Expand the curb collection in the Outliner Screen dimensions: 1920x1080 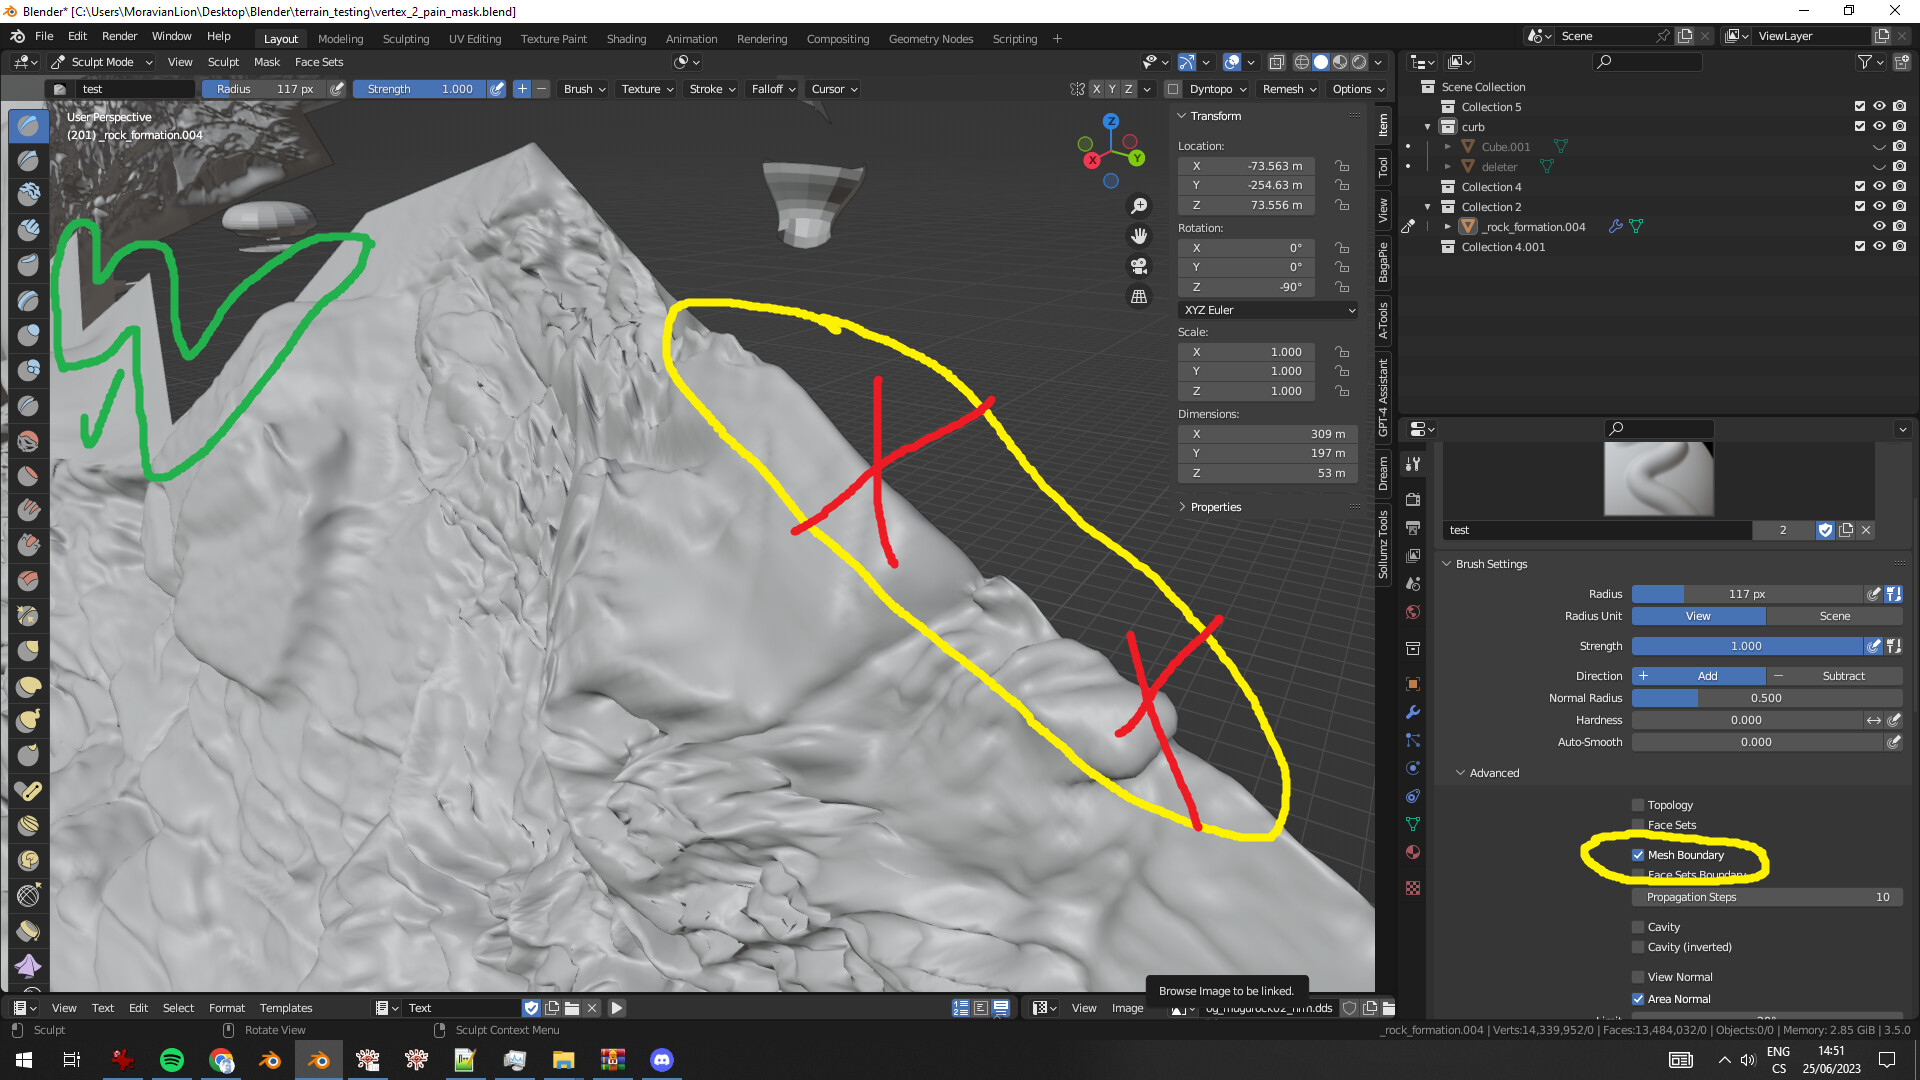pyautogui.click(x=1428, y=127)
